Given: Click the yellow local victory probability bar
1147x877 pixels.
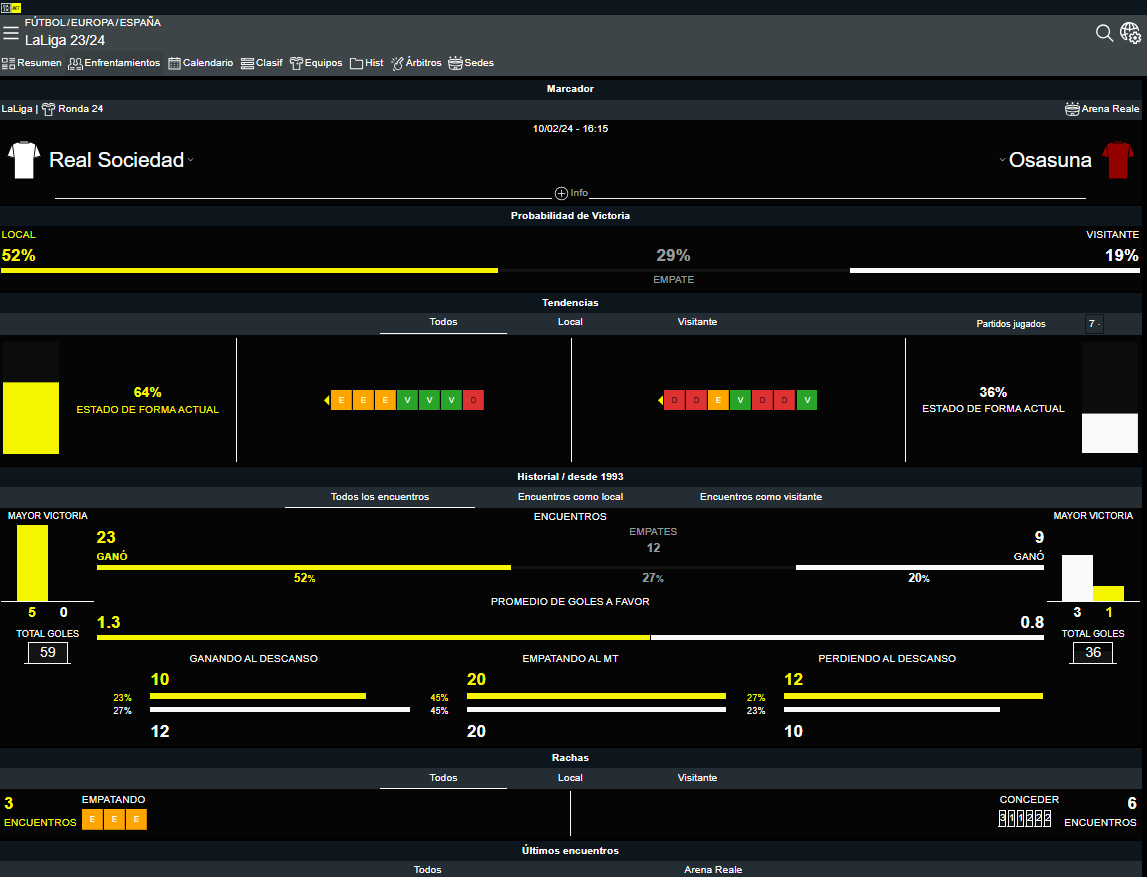Looking at the screenshot, I should (249, 270).
